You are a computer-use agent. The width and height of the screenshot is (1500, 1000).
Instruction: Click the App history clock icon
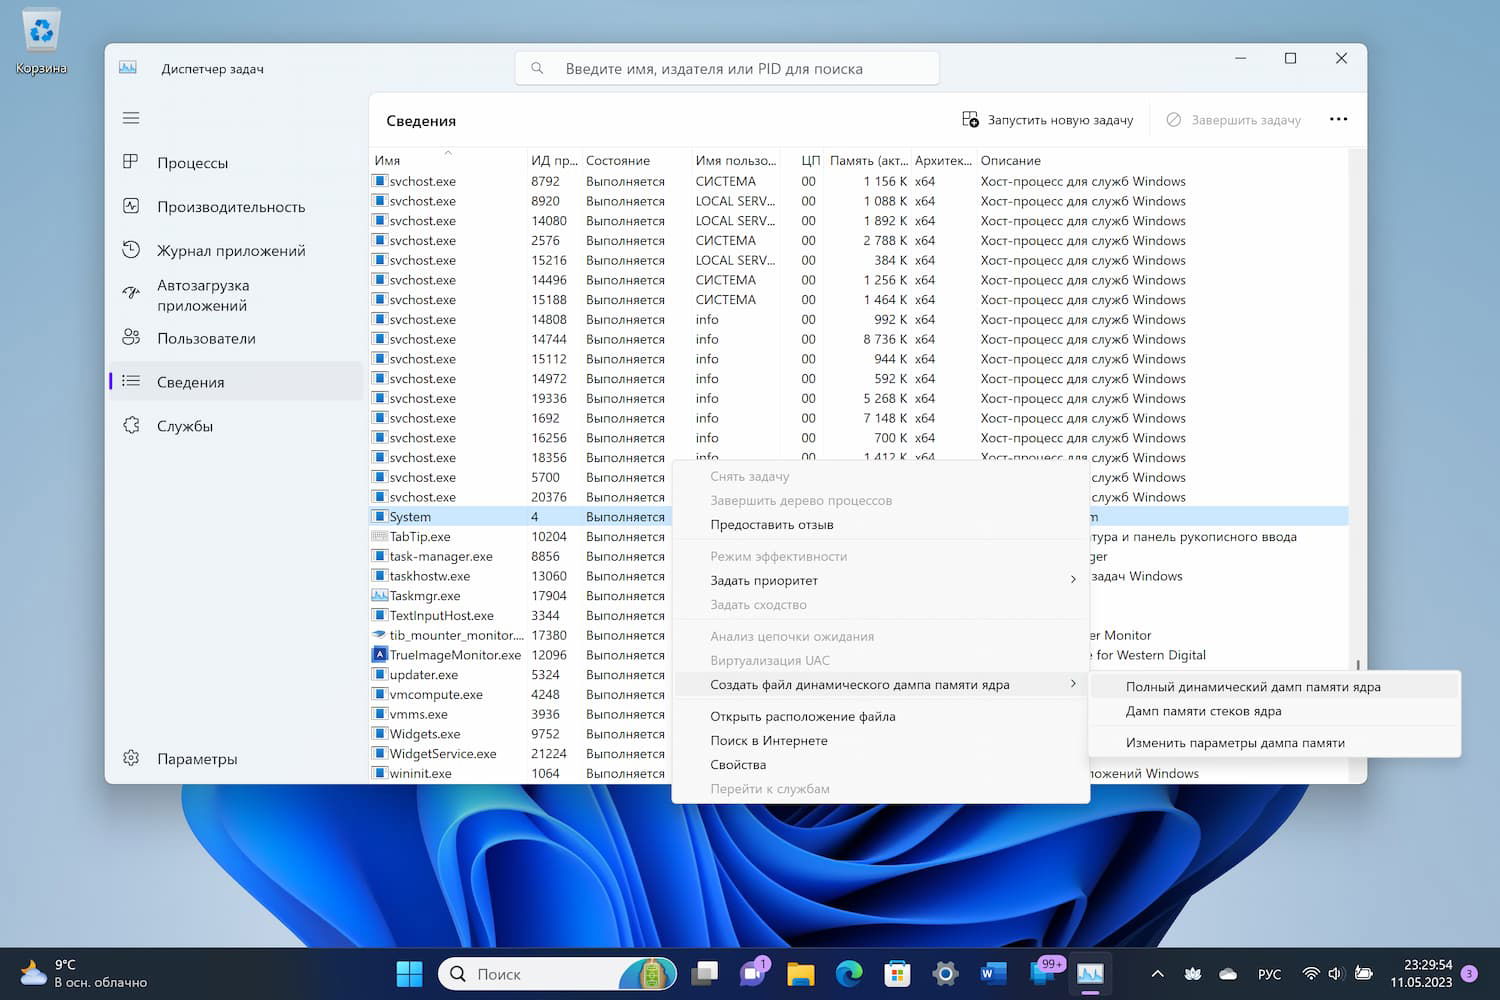pos(131,250)
